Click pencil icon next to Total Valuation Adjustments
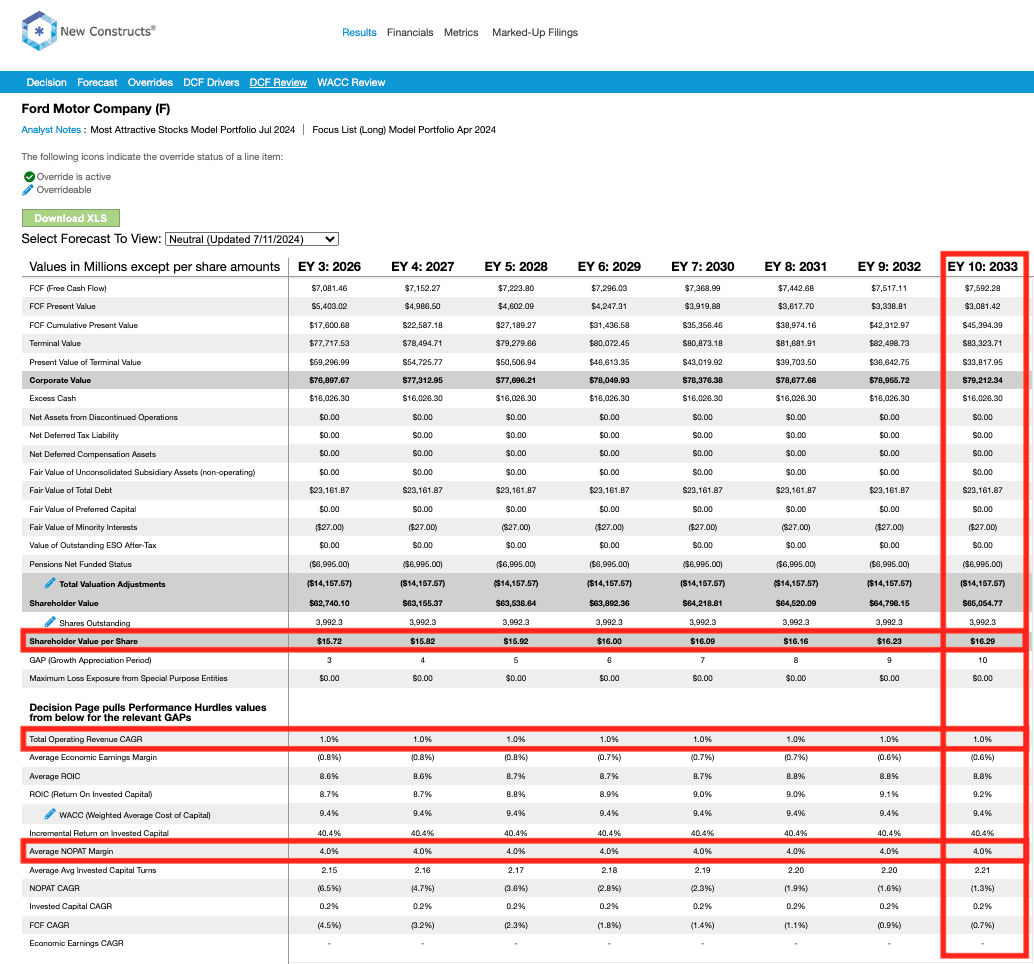Screen dimensions: 1034x964 click(x=49, y=583)
